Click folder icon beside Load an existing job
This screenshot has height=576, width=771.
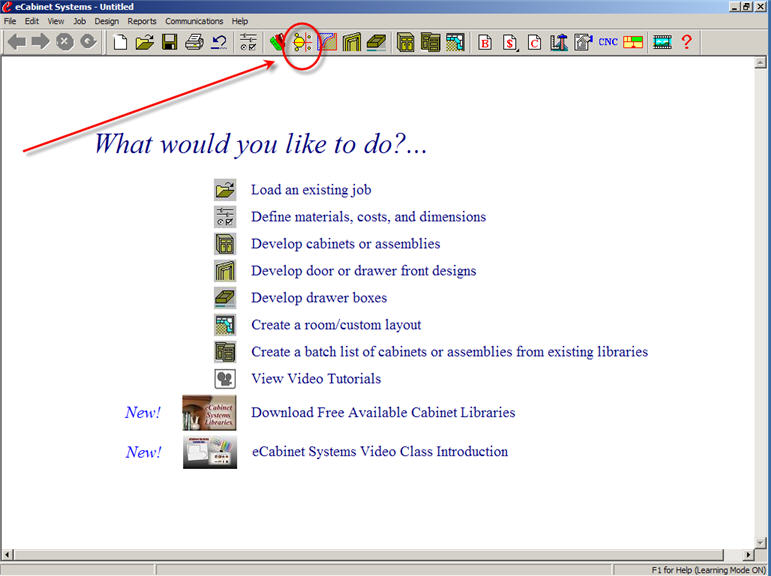point(225,190)
